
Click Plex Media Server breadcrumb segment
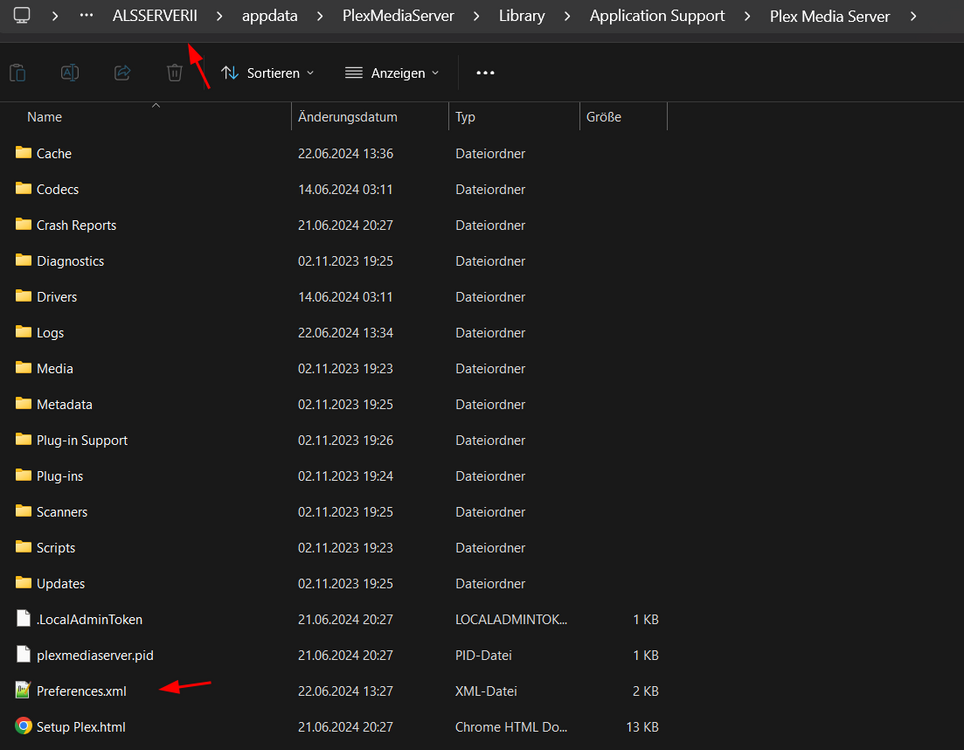pyautogui.click(x=829, y=17)
